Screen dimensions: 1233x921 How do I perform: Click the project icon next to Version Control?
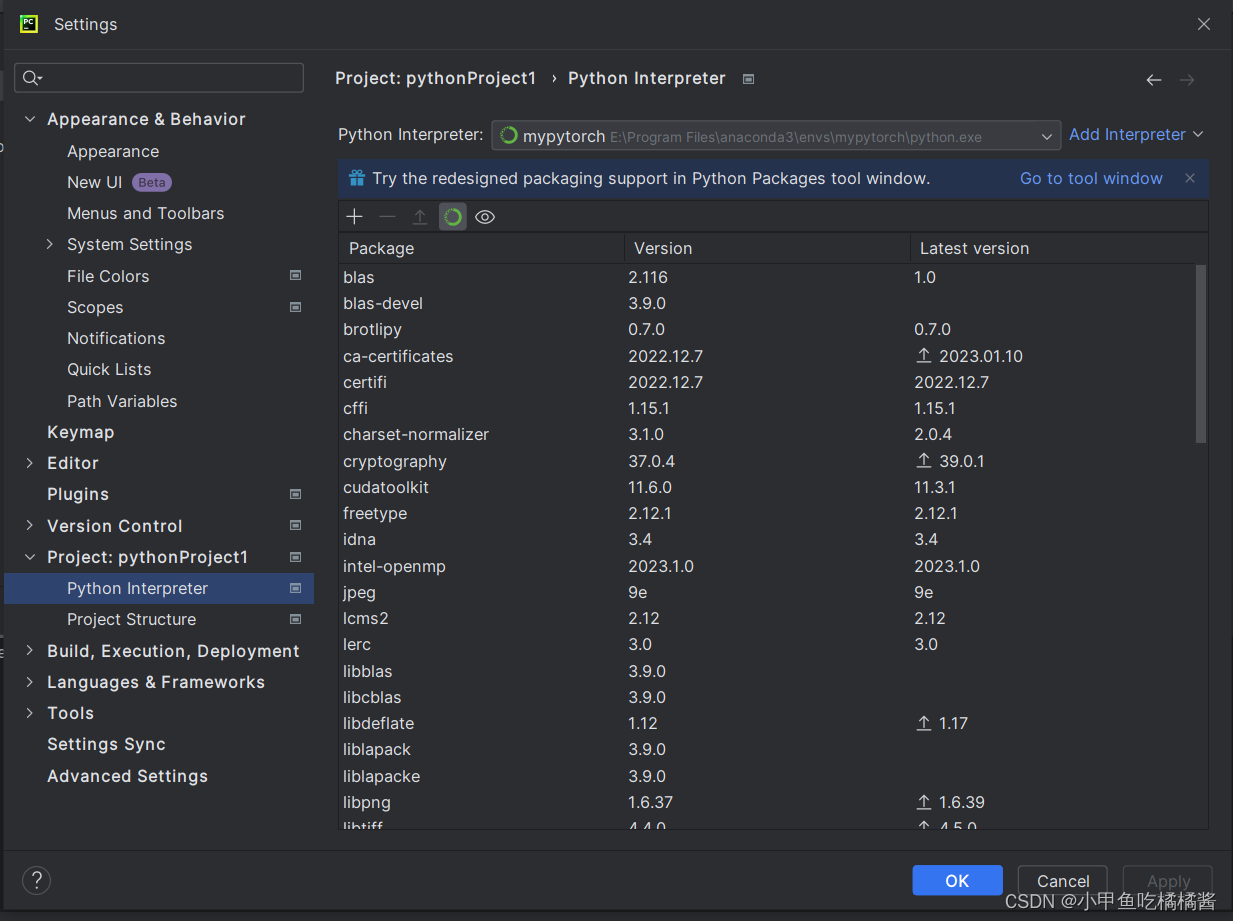[x=295, y=525]
